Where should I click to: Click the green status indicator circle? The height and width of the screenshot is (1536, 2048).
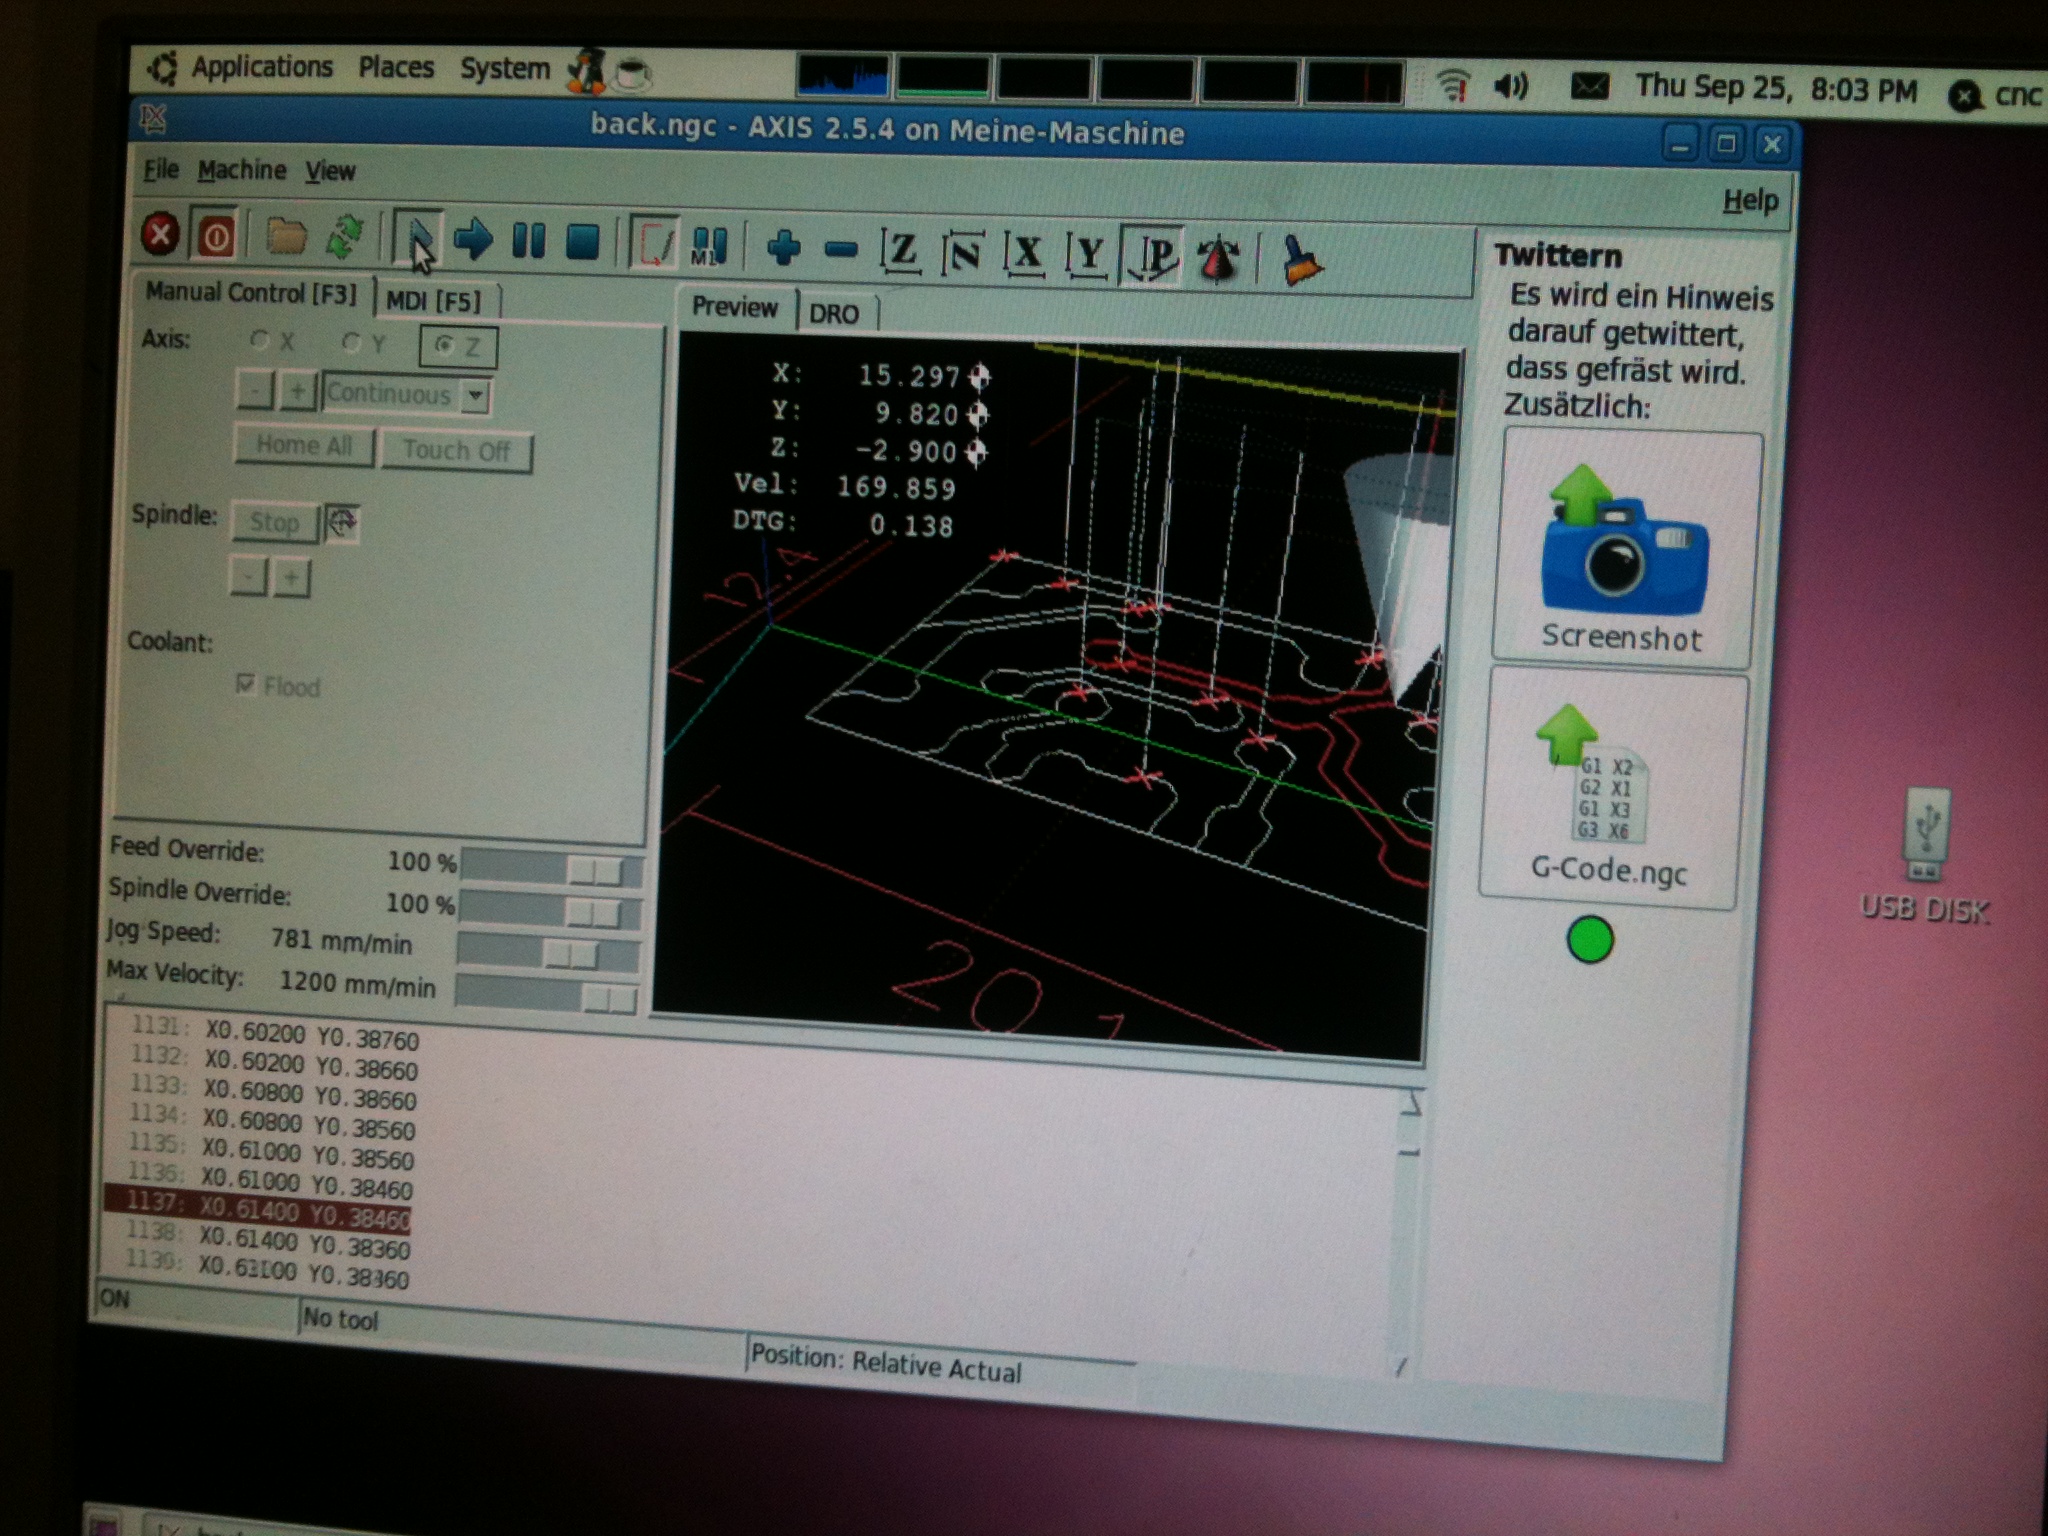tap(1590, 939)
